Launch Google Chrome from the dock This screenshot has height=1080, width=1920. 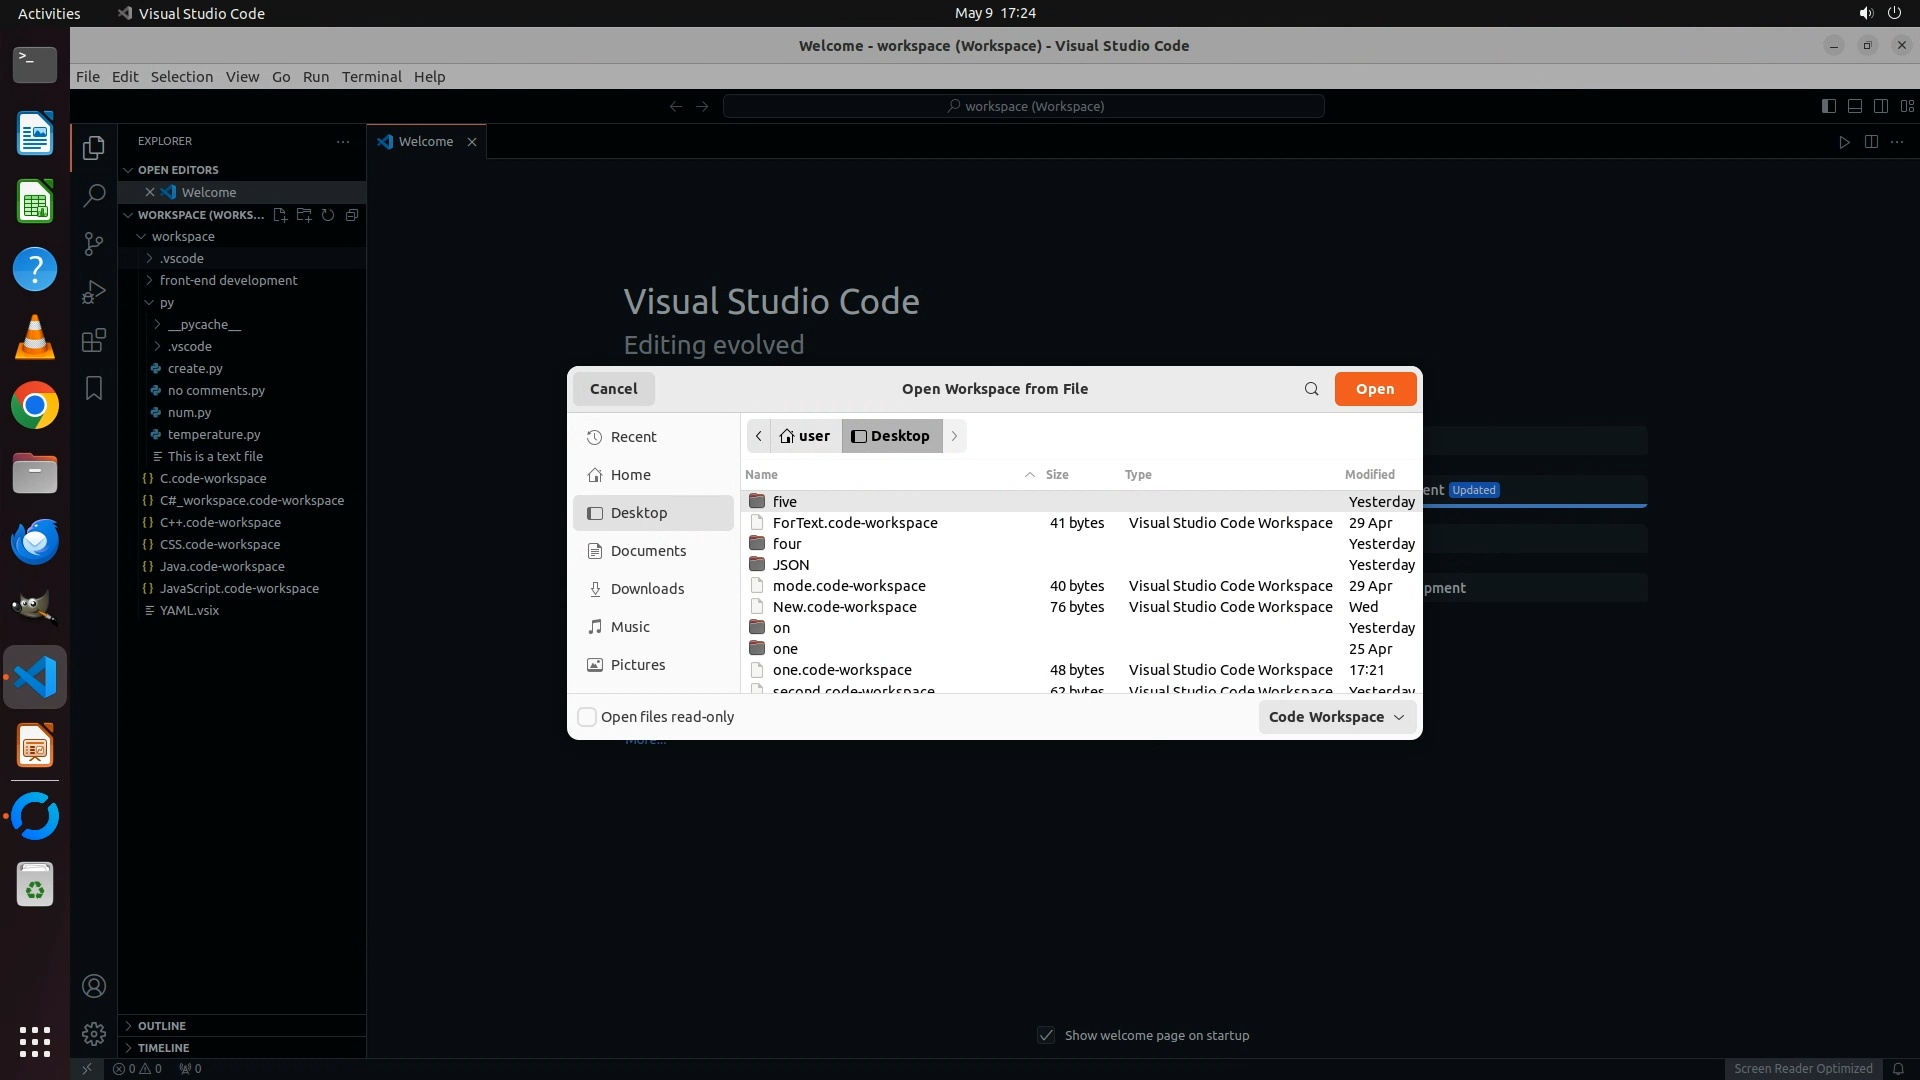tap(35, 406)
